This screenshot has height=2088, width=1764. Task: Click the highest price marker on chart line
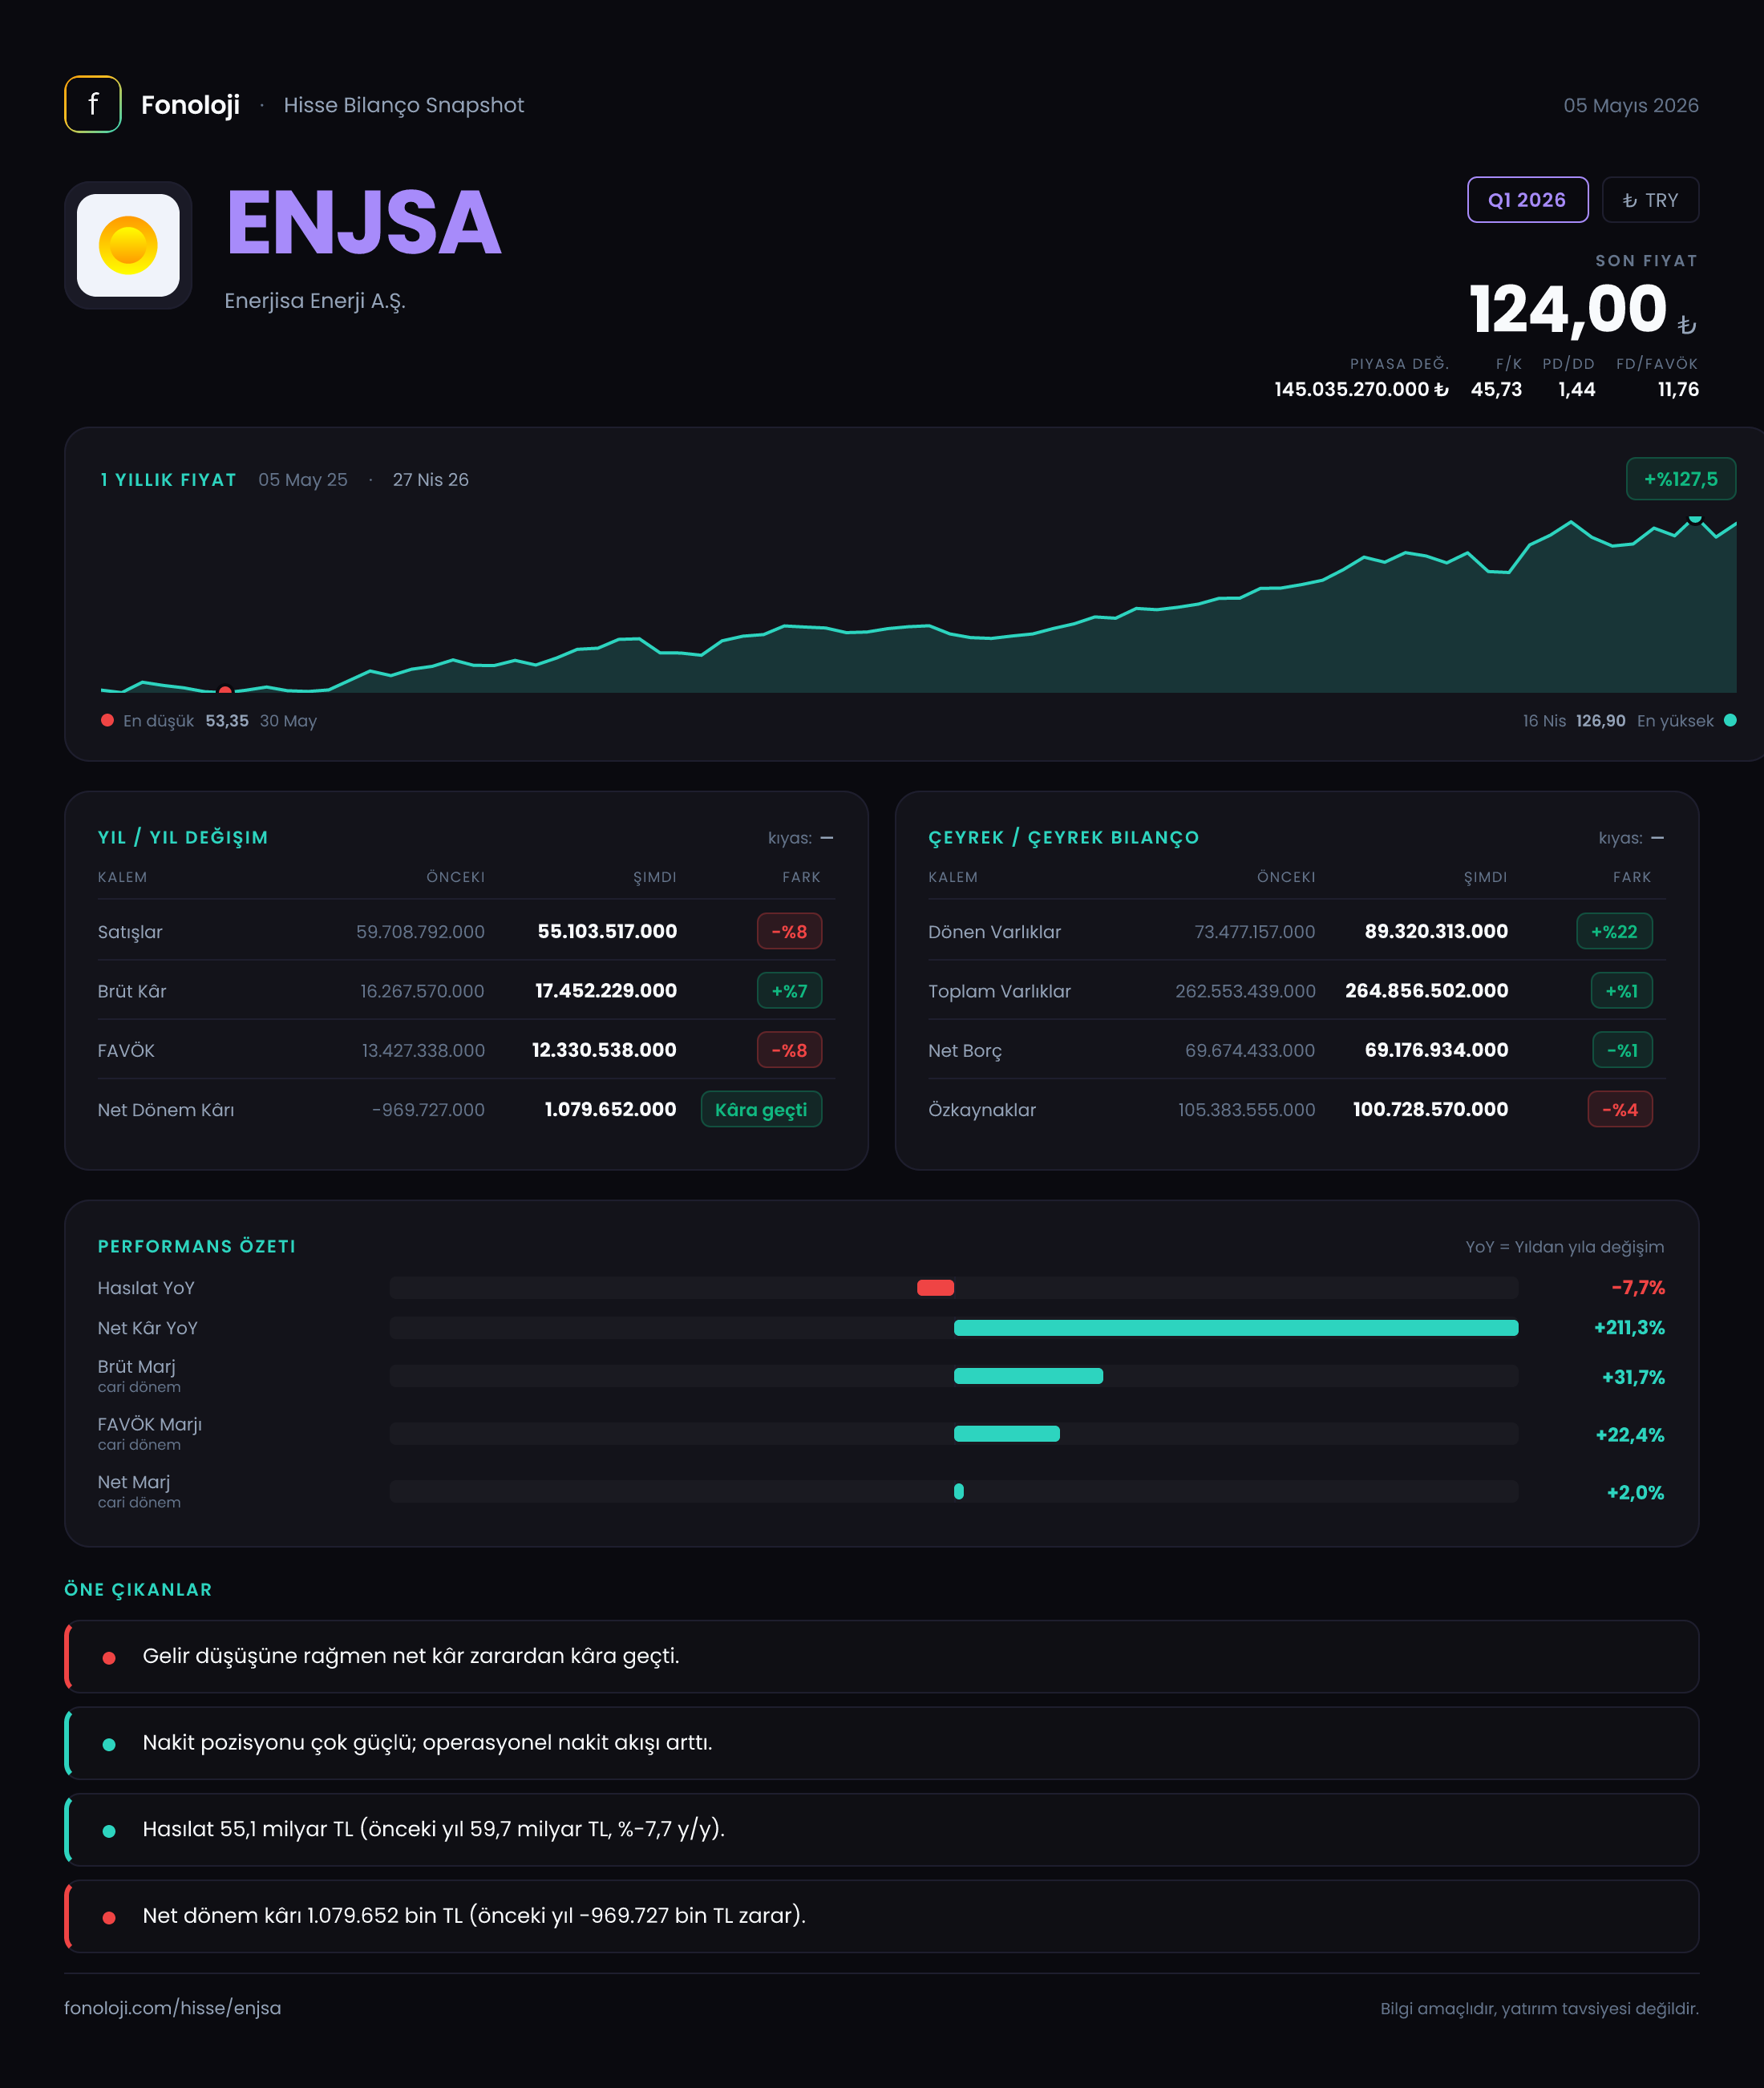(x=1695, y=518)
